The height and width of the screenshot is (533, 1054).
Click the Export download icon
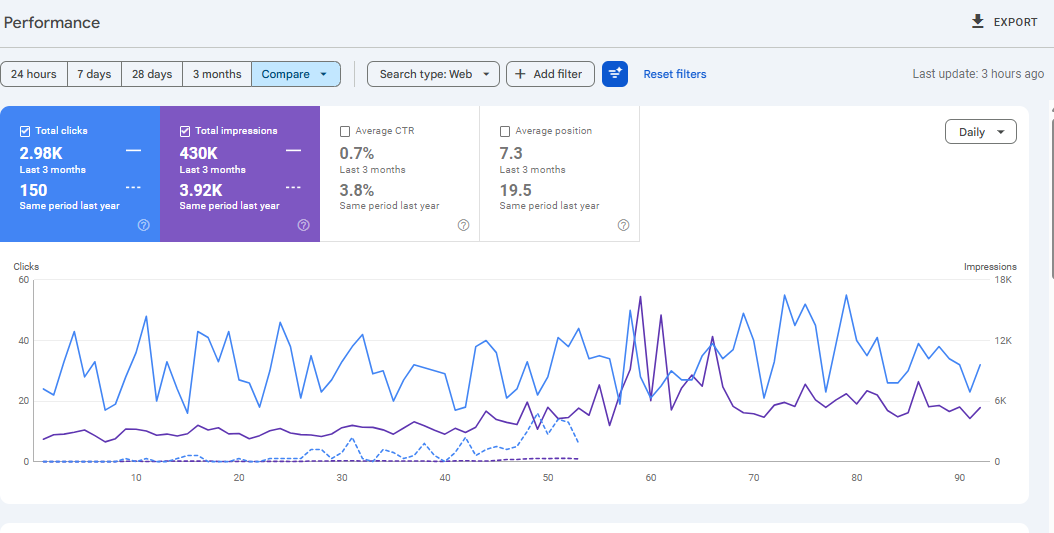pyautogui.click(x=977, y=22)
